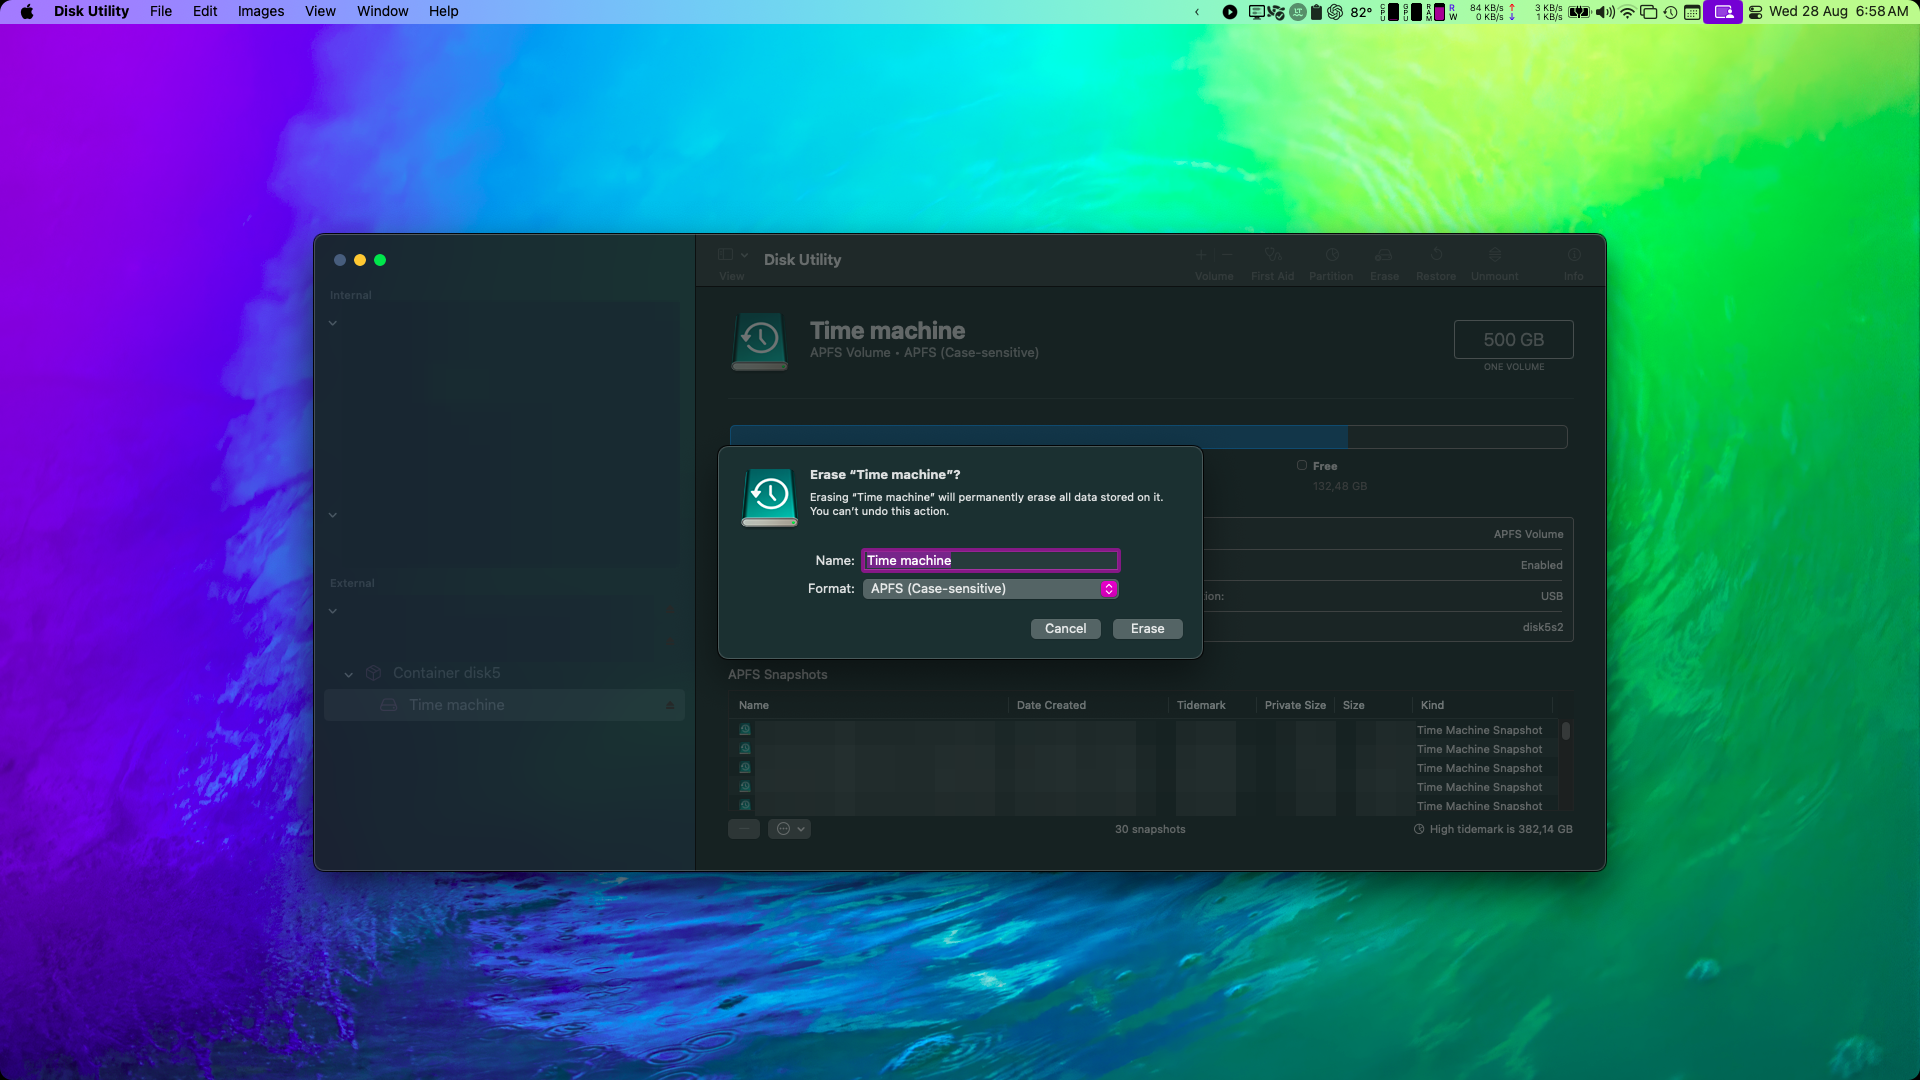Click the Enabled value in info table

1541,565
